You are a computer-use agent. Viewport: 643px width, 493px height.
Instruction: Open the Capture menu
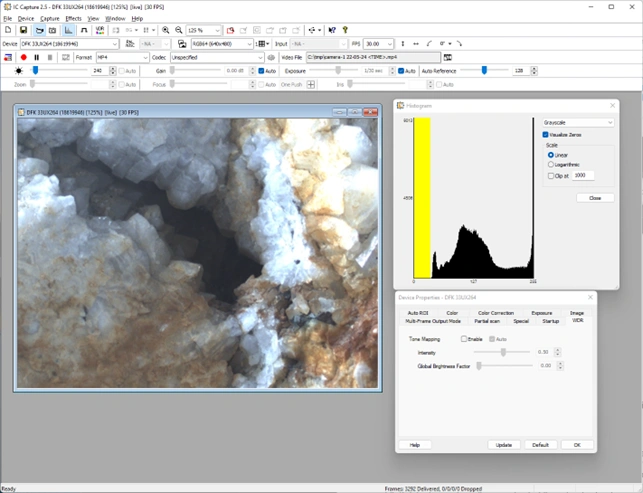pyautogui.click(x=50, y=18)
